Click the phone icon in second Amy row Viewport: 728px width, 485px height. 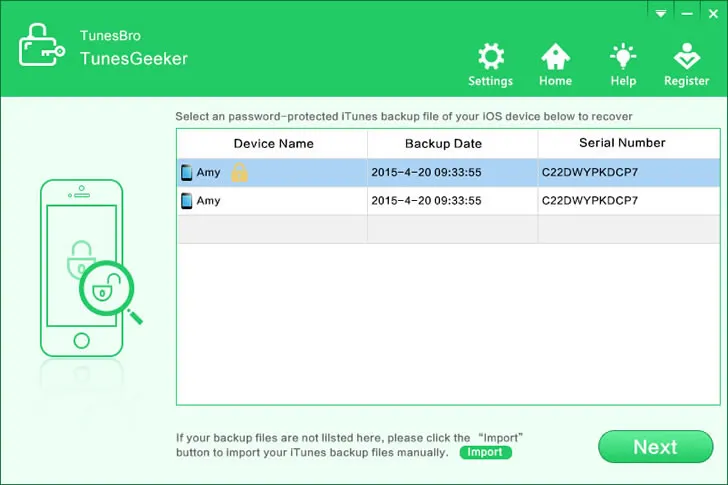(x=186, y=201)
